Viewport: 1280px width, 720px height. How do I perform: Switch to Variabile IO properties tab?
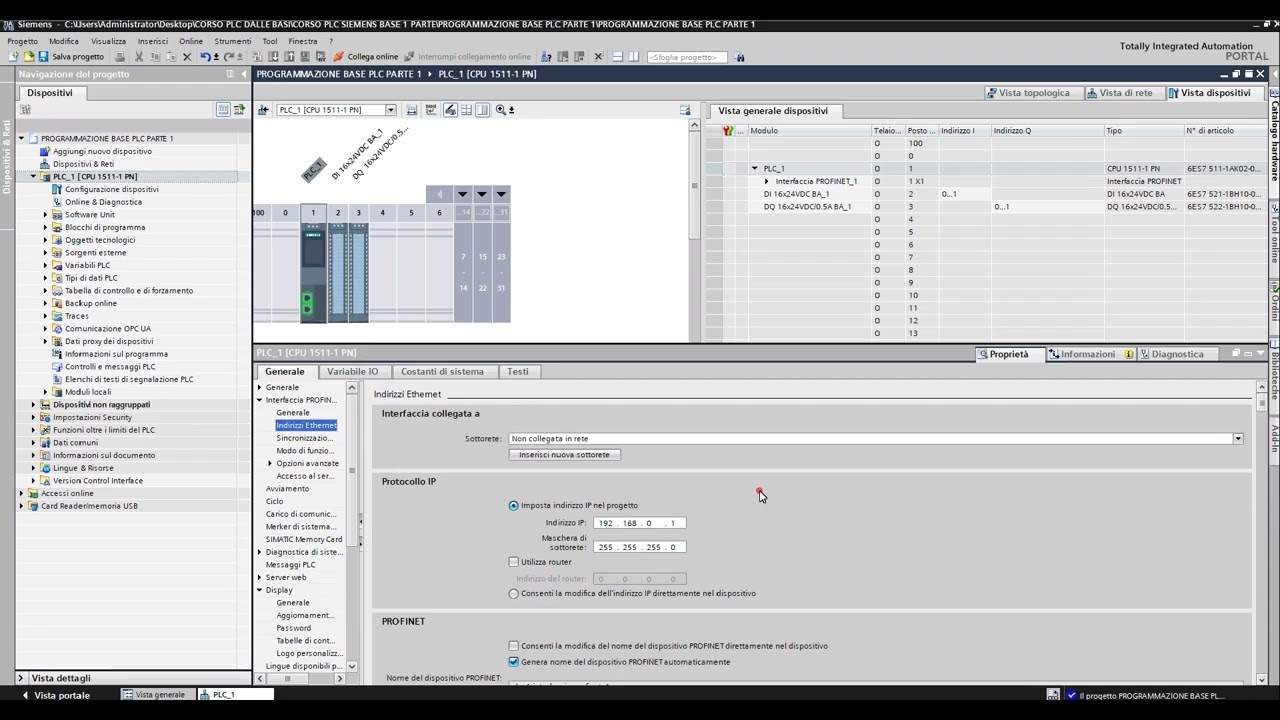[352, 372]
